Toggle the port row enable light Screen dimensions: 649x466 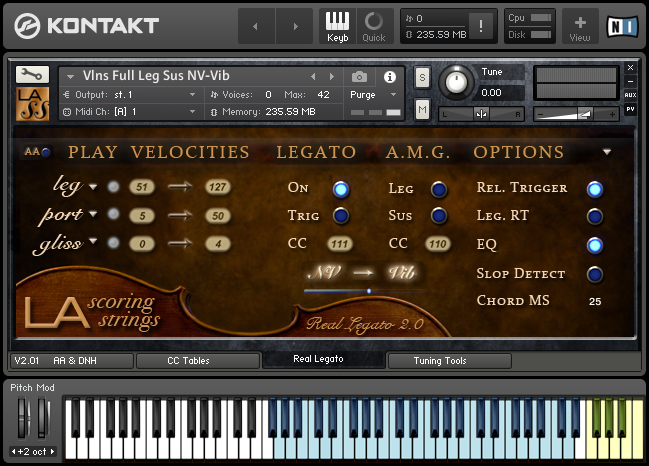(x=113, y=214)
